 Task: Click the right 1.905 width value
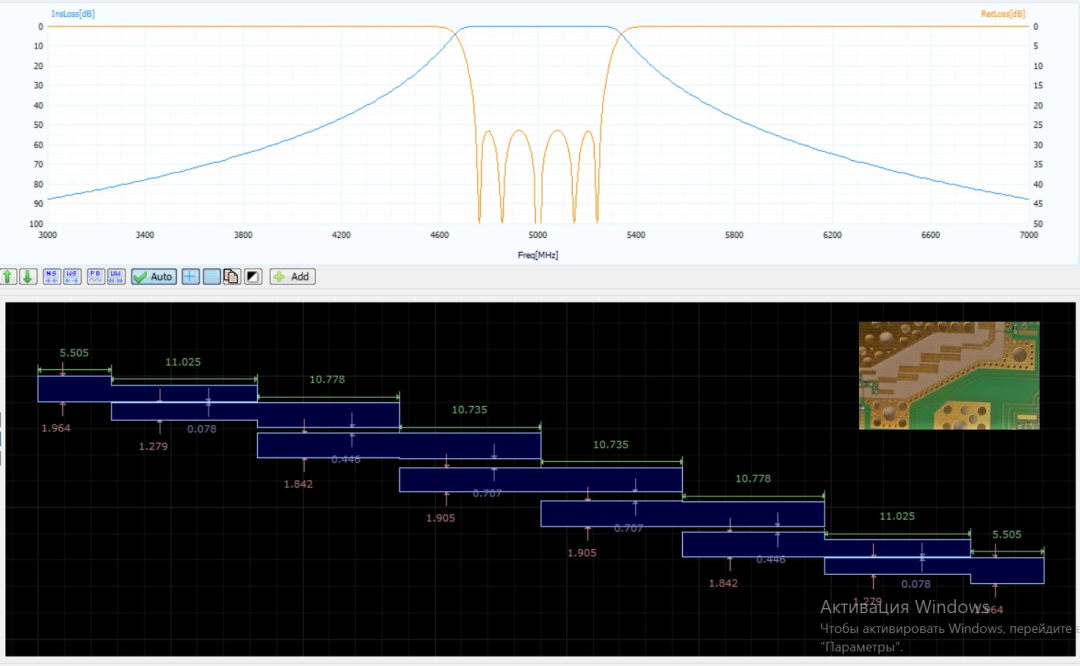[582, 553]
